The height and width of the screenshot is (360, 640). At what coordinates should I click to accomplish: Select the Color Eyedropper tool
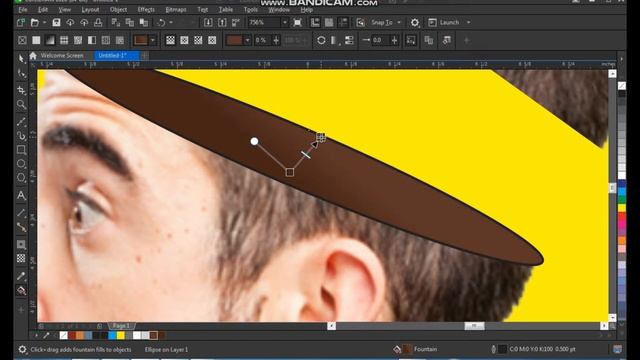21,276
